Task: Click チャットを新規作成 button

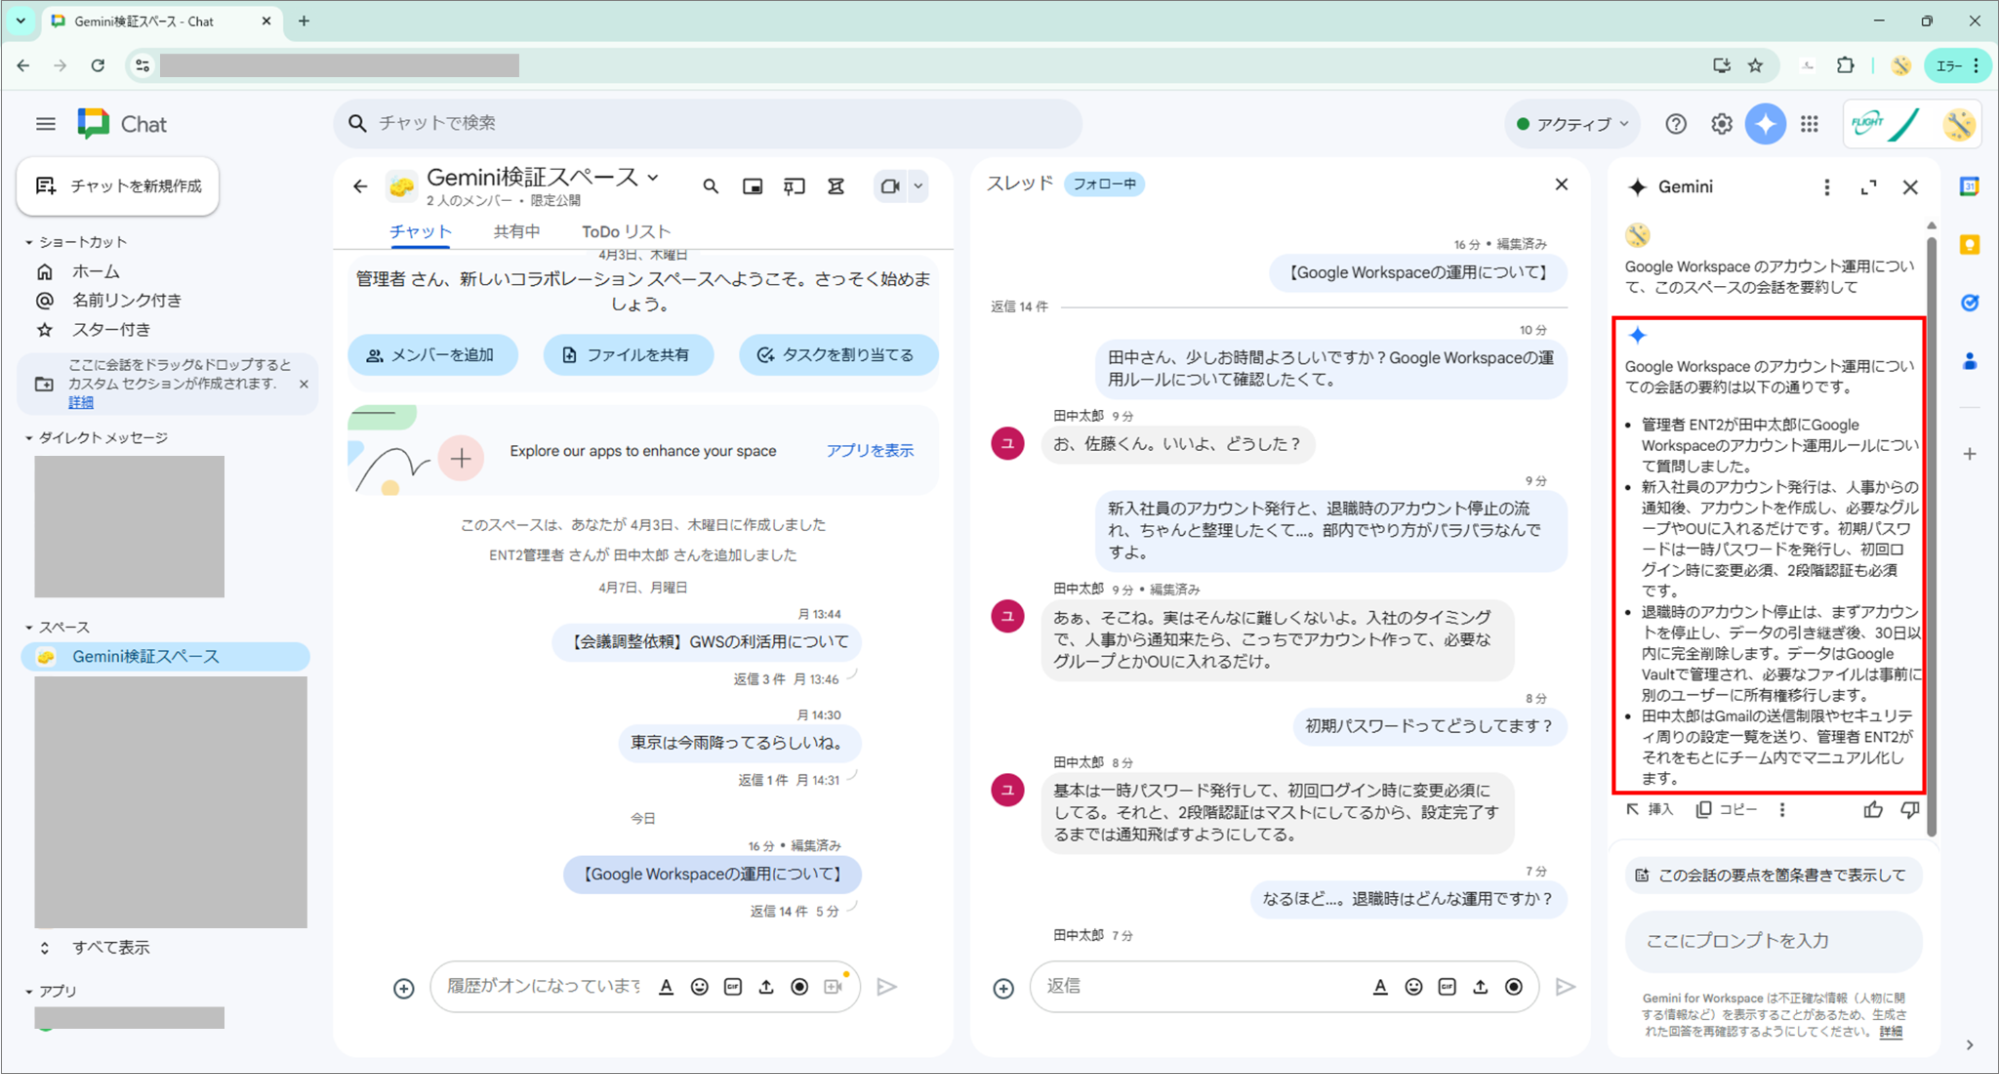Action: tap(118, 186)
